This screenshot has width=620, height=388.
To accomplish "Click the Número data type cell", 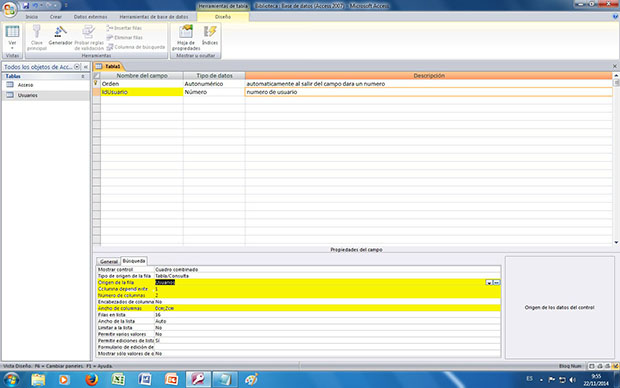I will [x=214, y=92].
